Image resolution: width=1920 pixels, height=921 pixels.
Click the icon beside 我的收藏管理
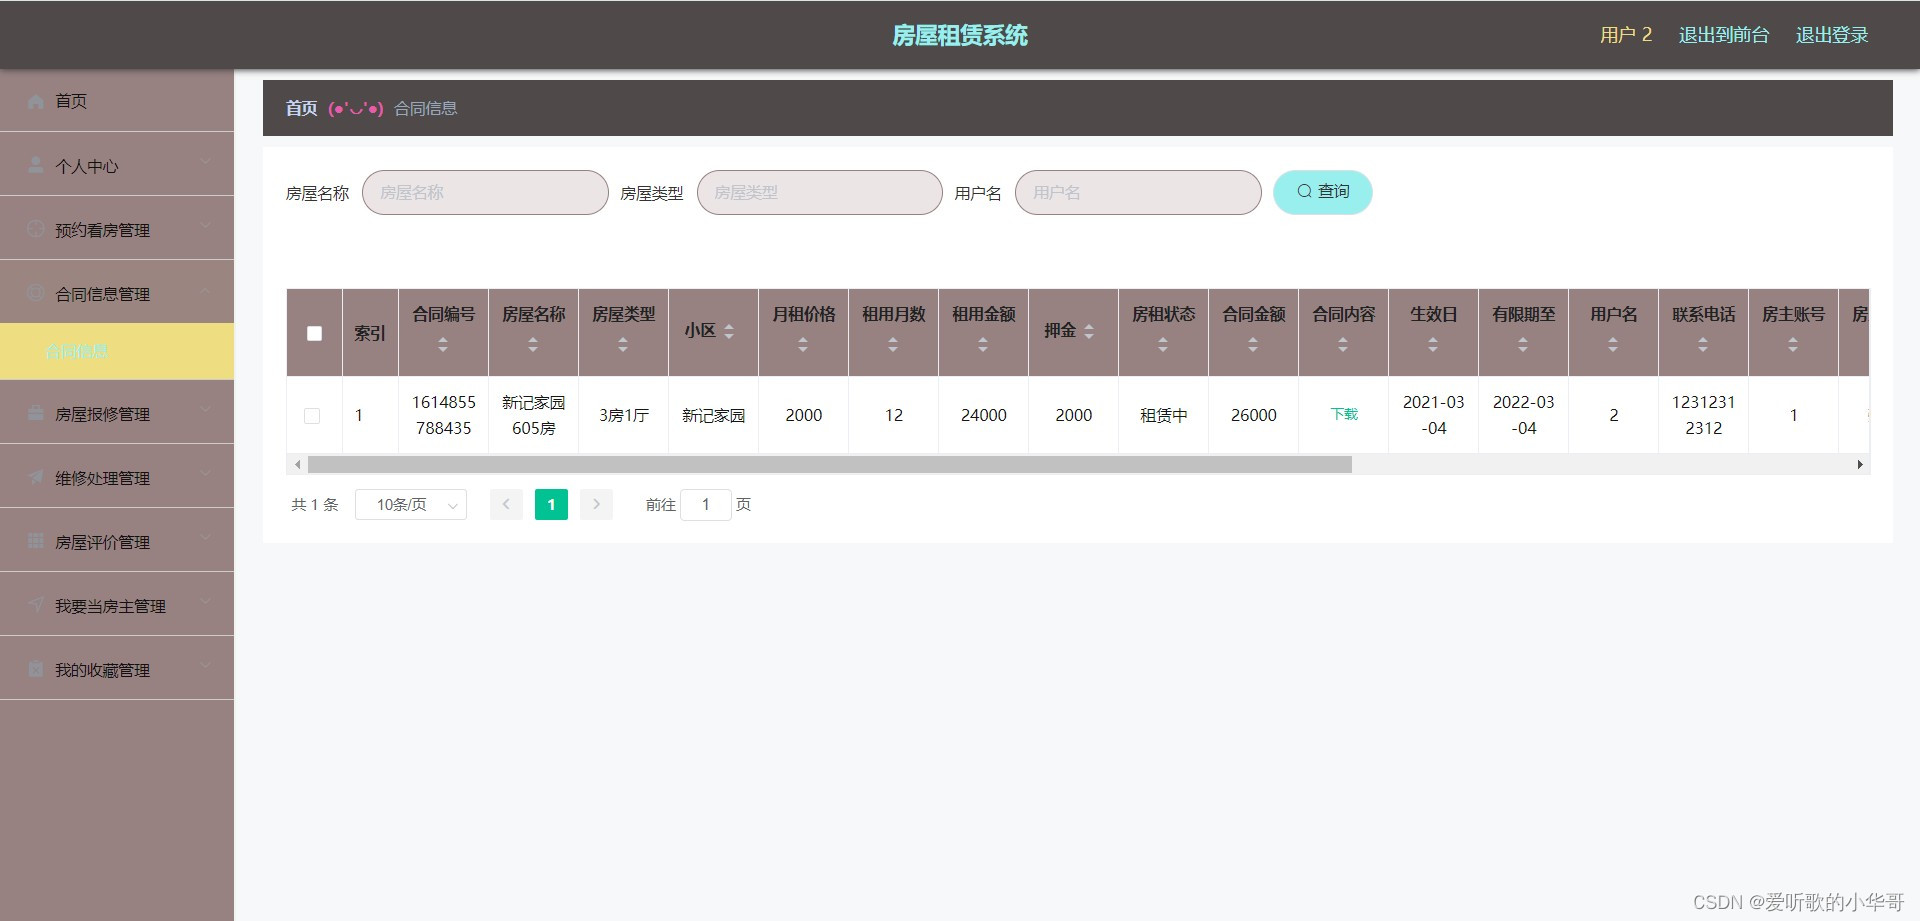(x=36, y=669)
